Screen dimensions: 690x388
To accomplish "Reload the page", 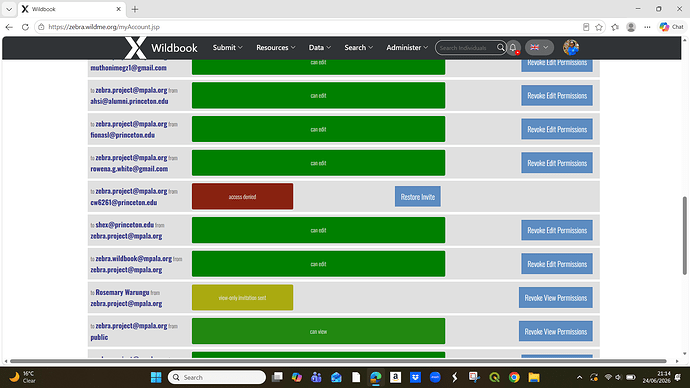I will click(x=26, y=27).
